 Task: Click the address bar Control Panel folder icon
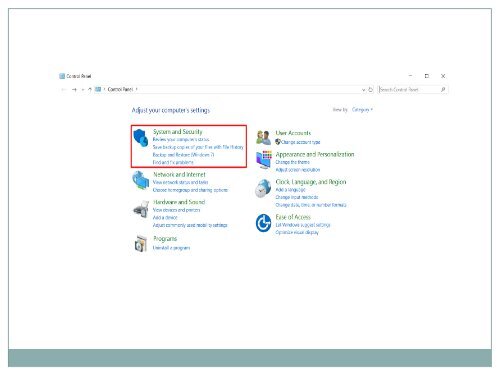pos(98,89)
